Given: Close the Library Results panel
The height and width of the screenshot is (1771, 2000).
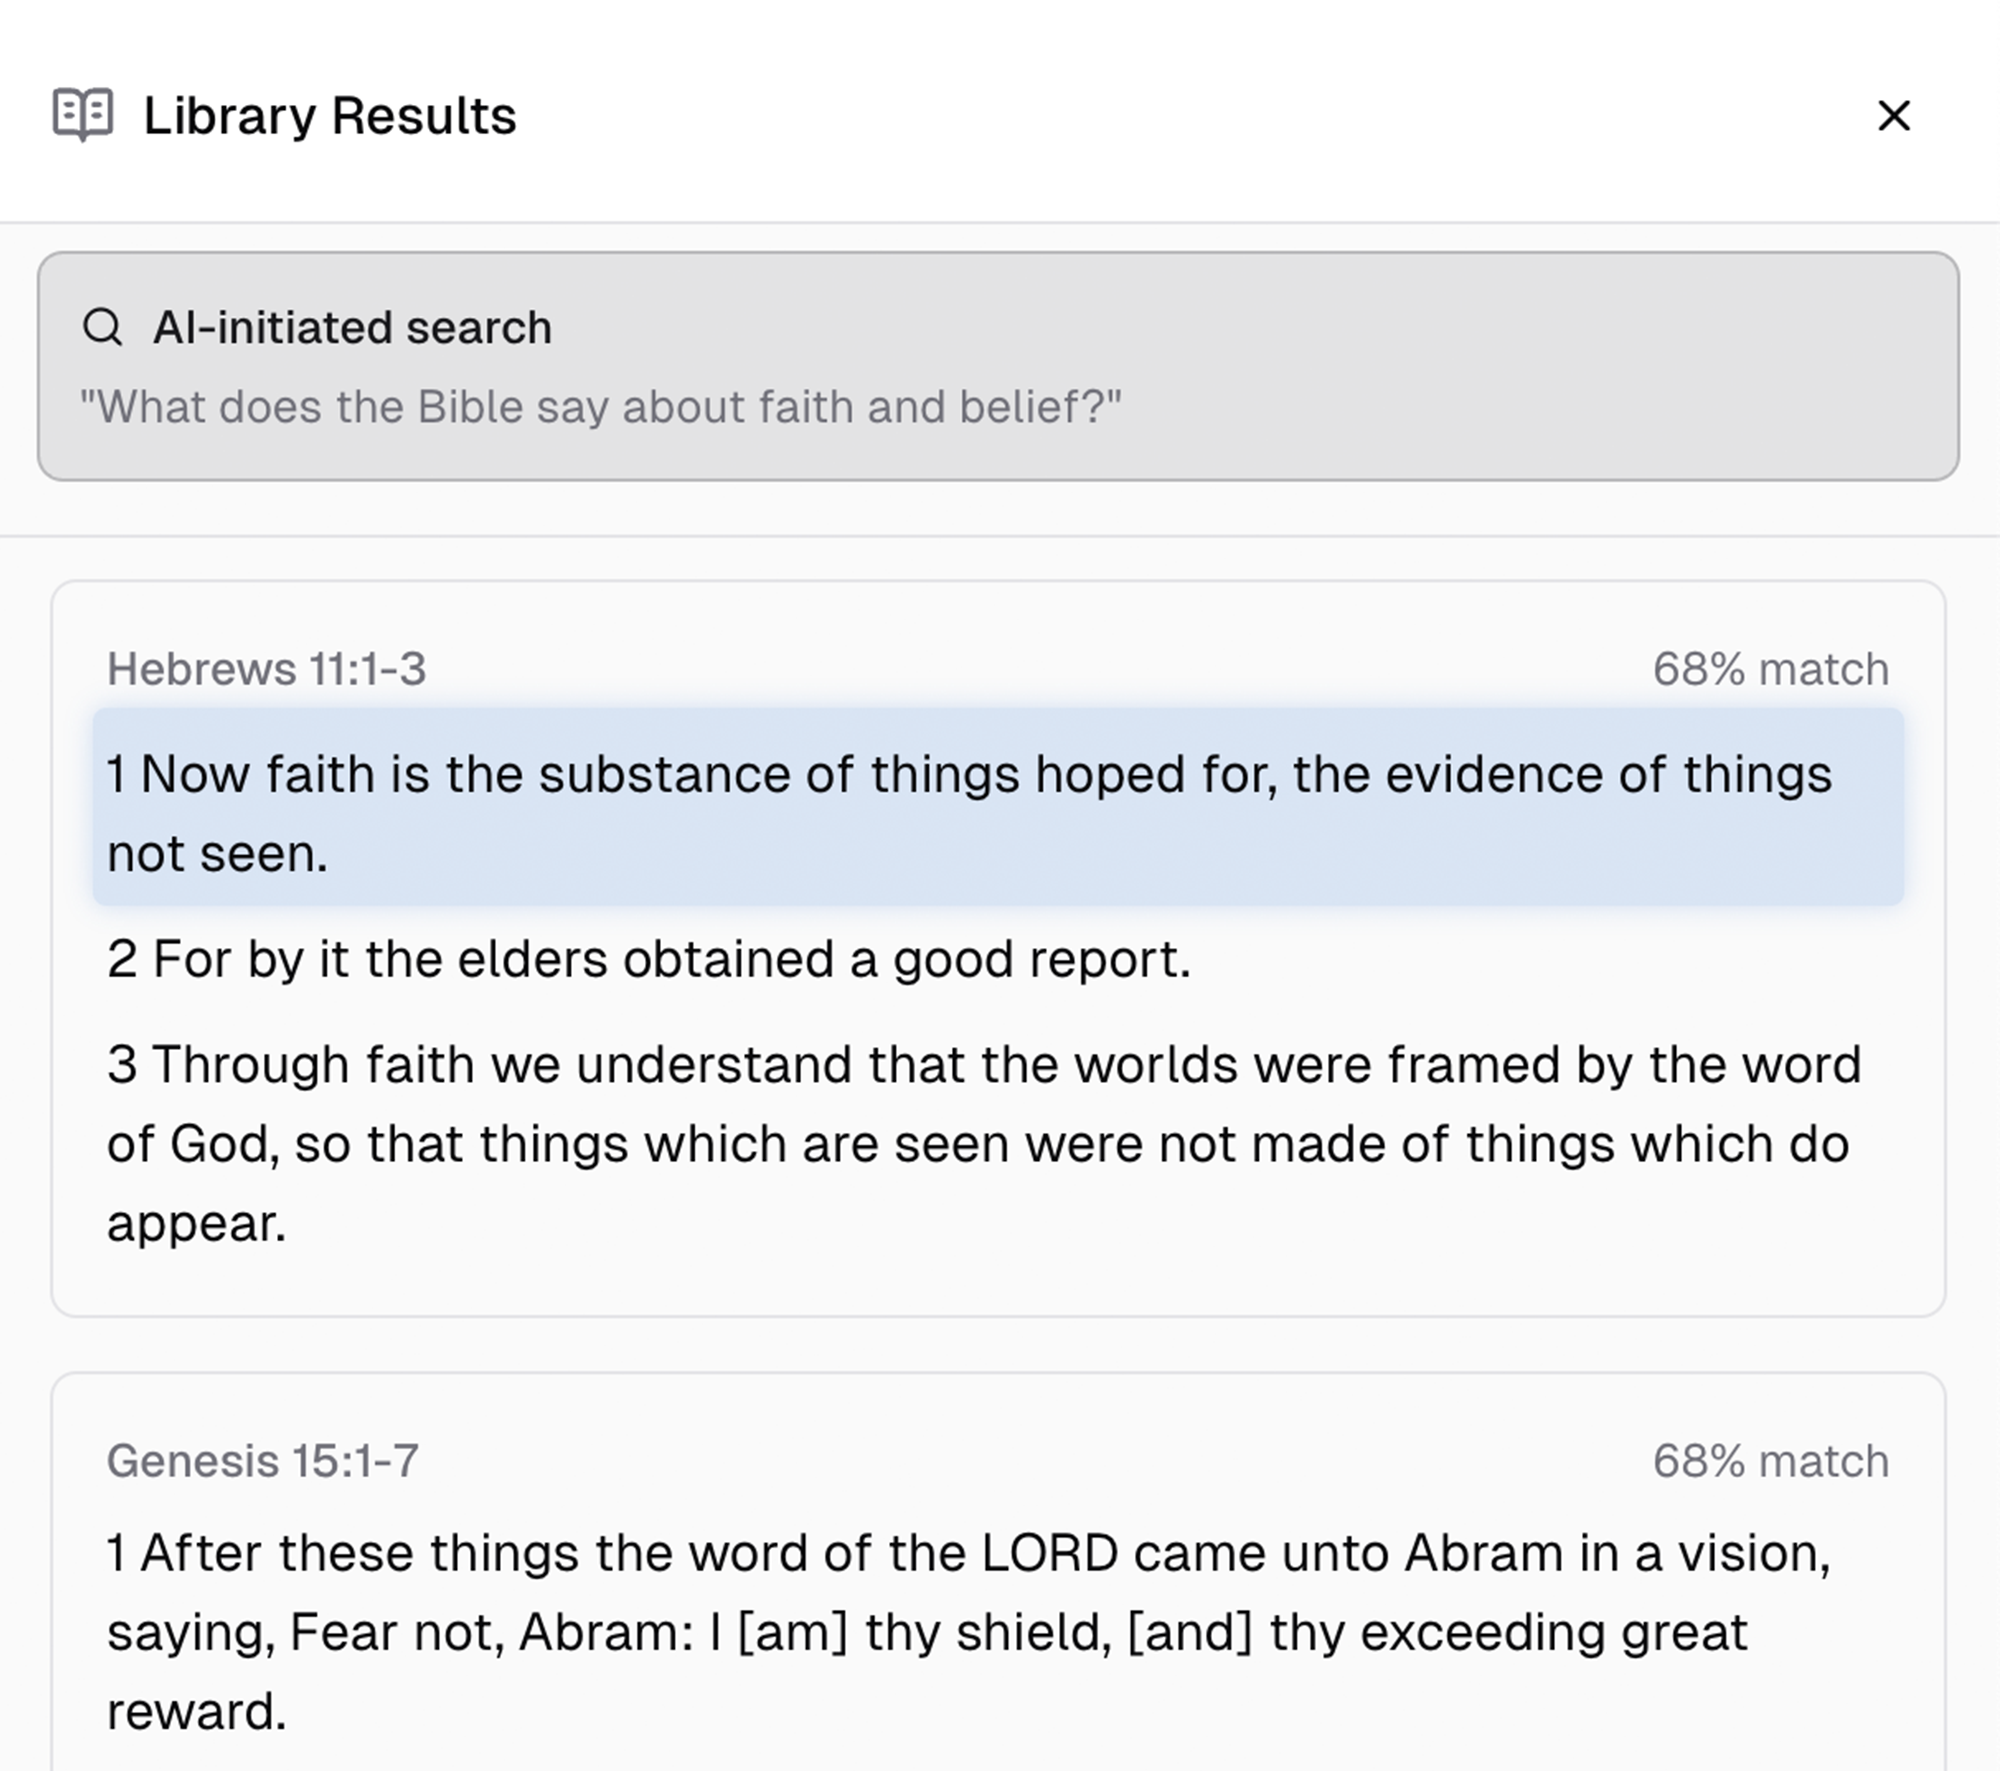Looking at the screenshot, I should coord(1893,116).
